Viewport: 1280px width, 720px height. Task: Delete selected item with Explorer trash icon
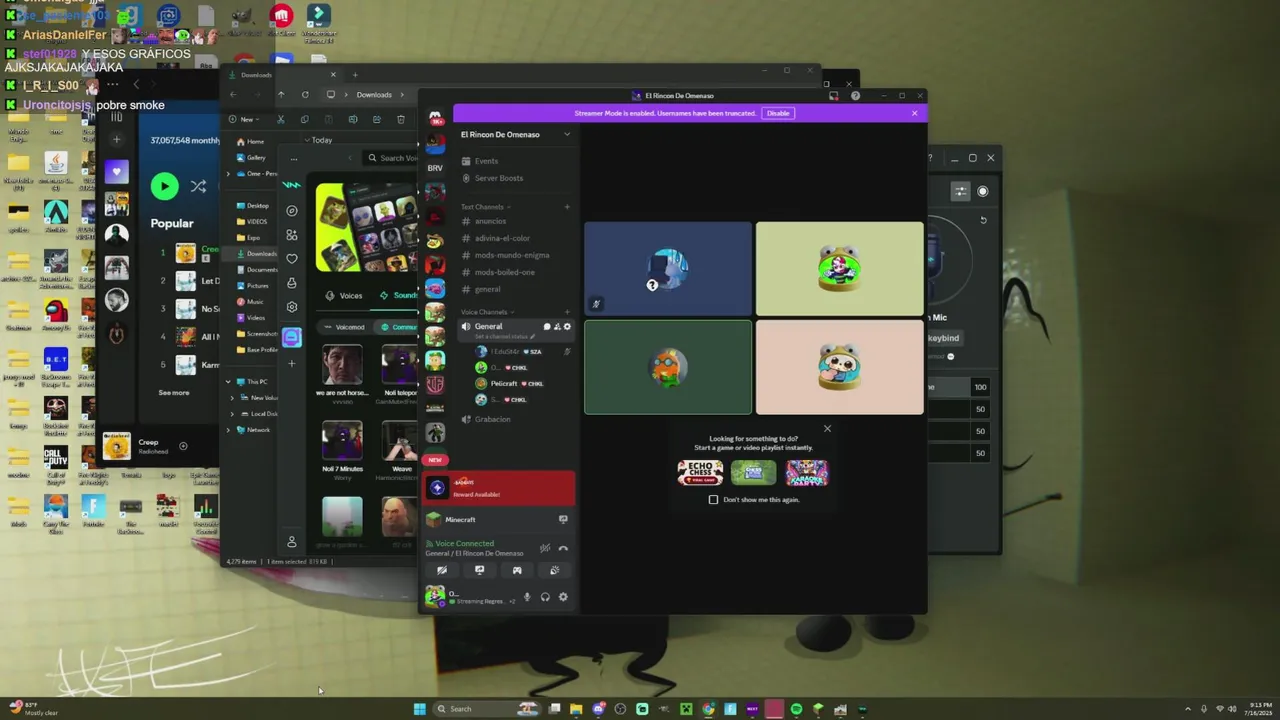point(401,119)
